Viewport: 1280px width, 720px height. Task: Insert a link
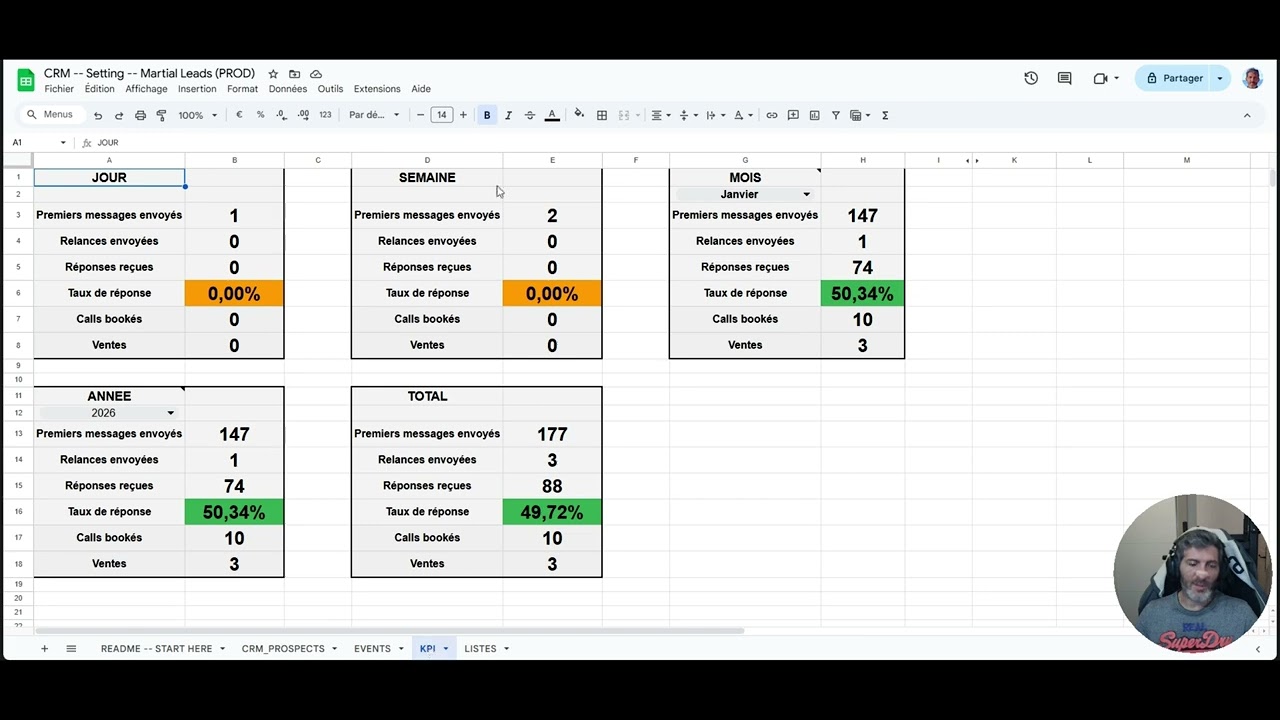(772, 115)
